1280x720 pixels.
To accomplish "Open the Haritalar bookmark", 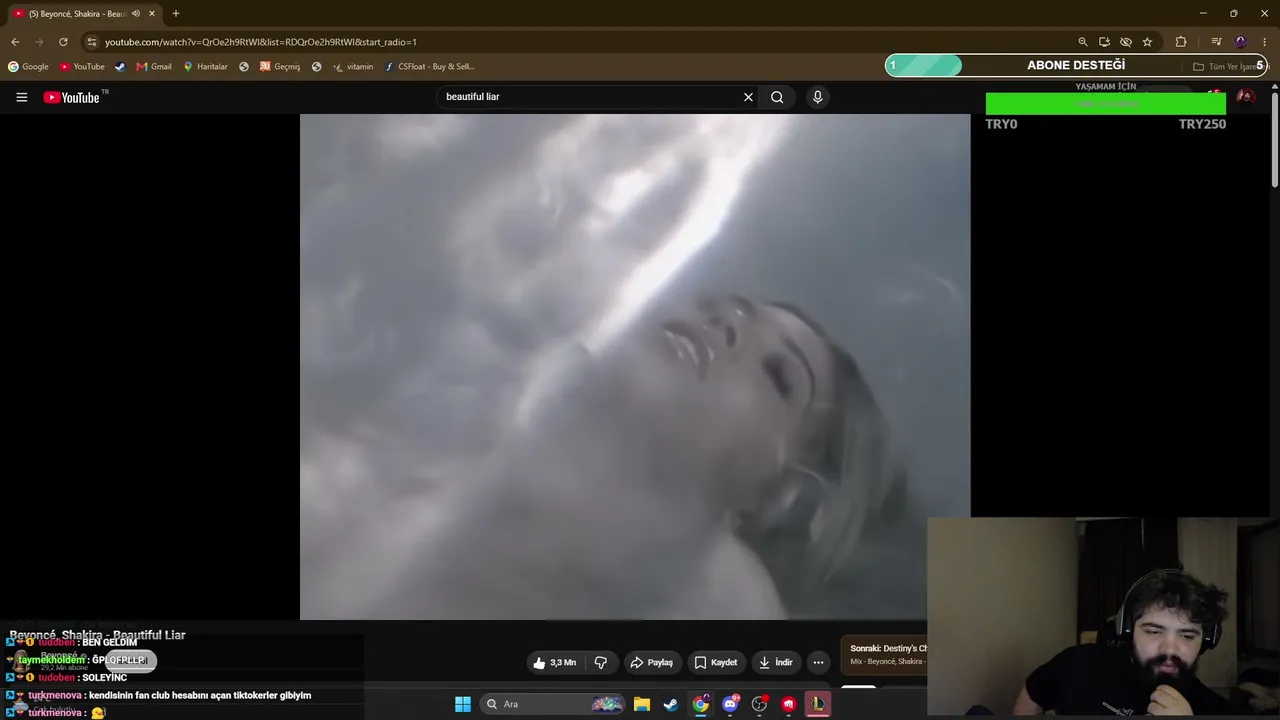I will point(205,67).
